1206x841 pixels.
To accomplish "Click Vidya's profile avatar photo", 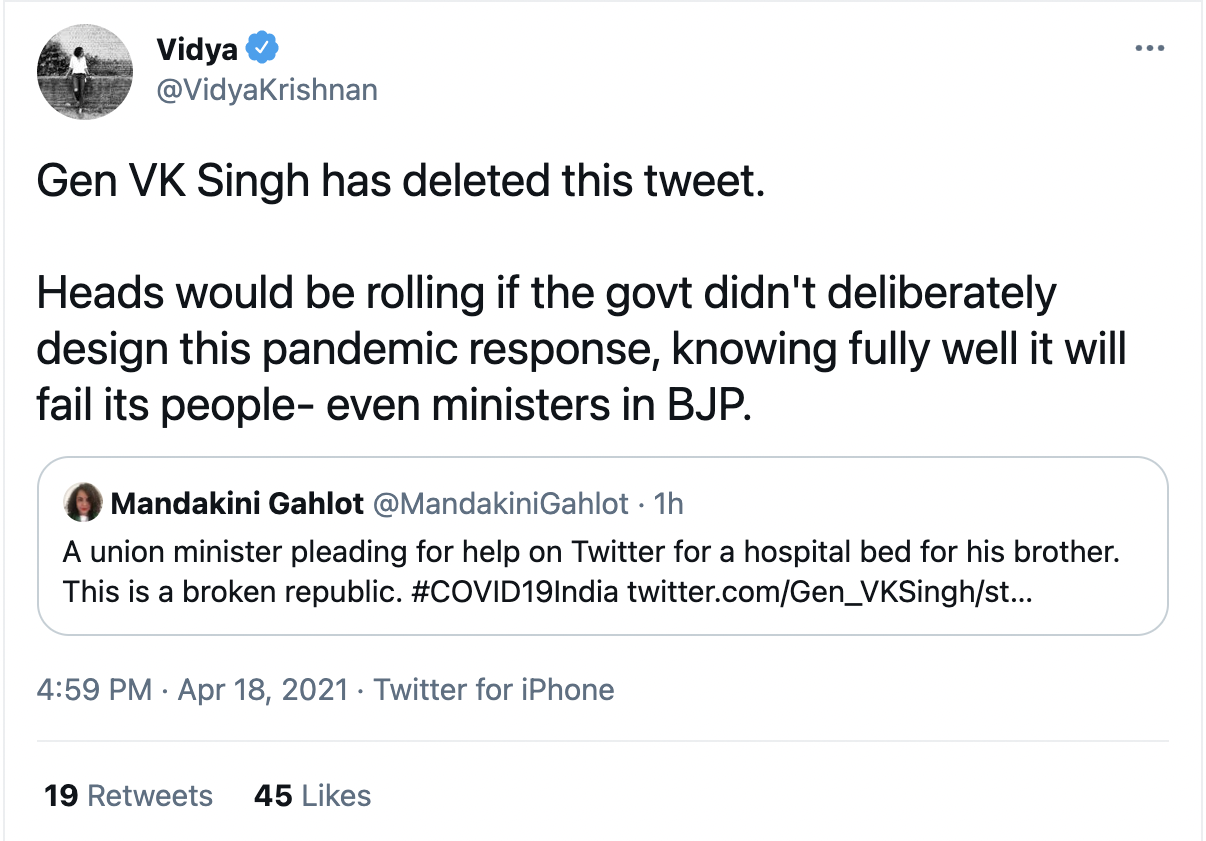I will pos(85,72).
